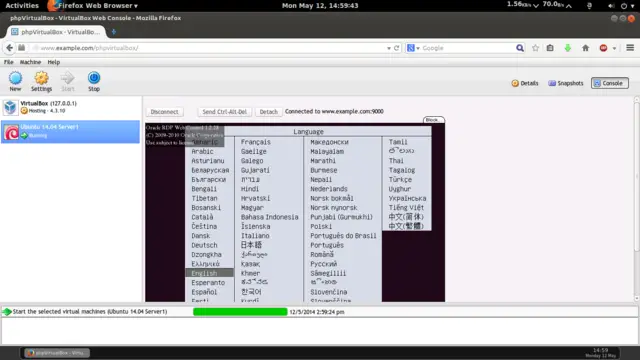
Task: Click the Disconnect button
Action: coord(164,112)
